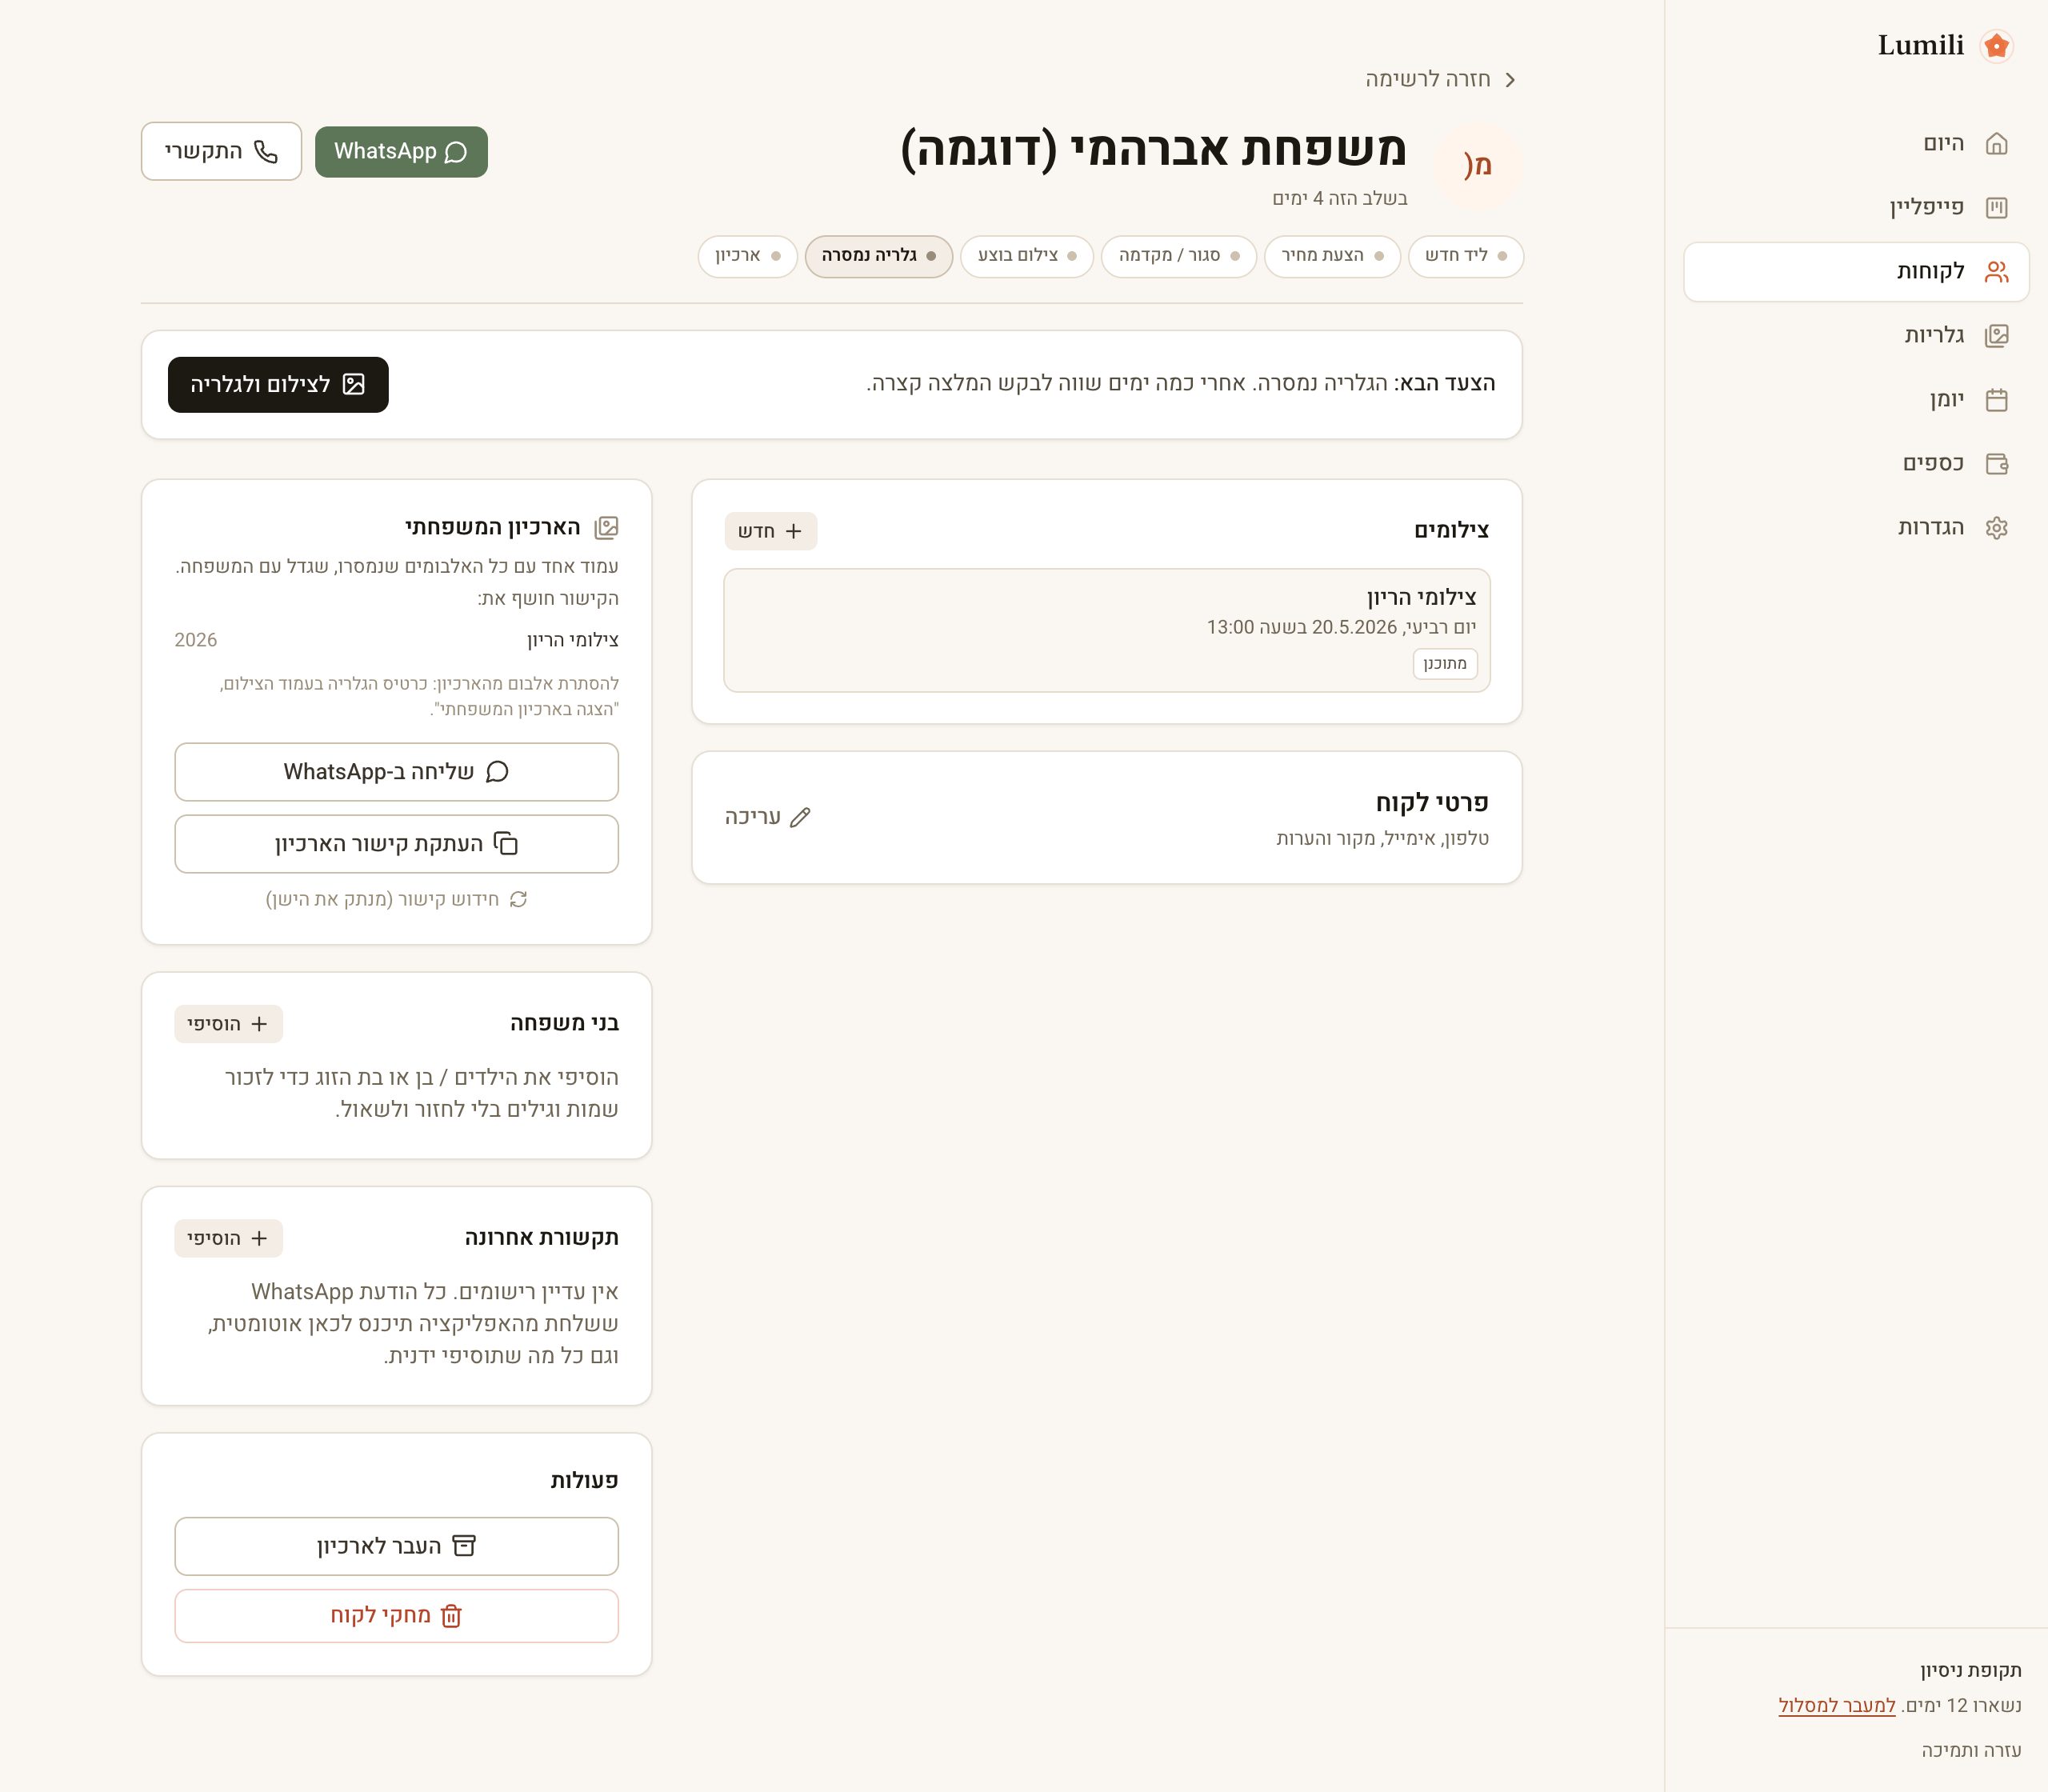The image size is (2048, 1792).
Task: Click the refresh icon for חידוש קישור
Action: pos(518,899)
